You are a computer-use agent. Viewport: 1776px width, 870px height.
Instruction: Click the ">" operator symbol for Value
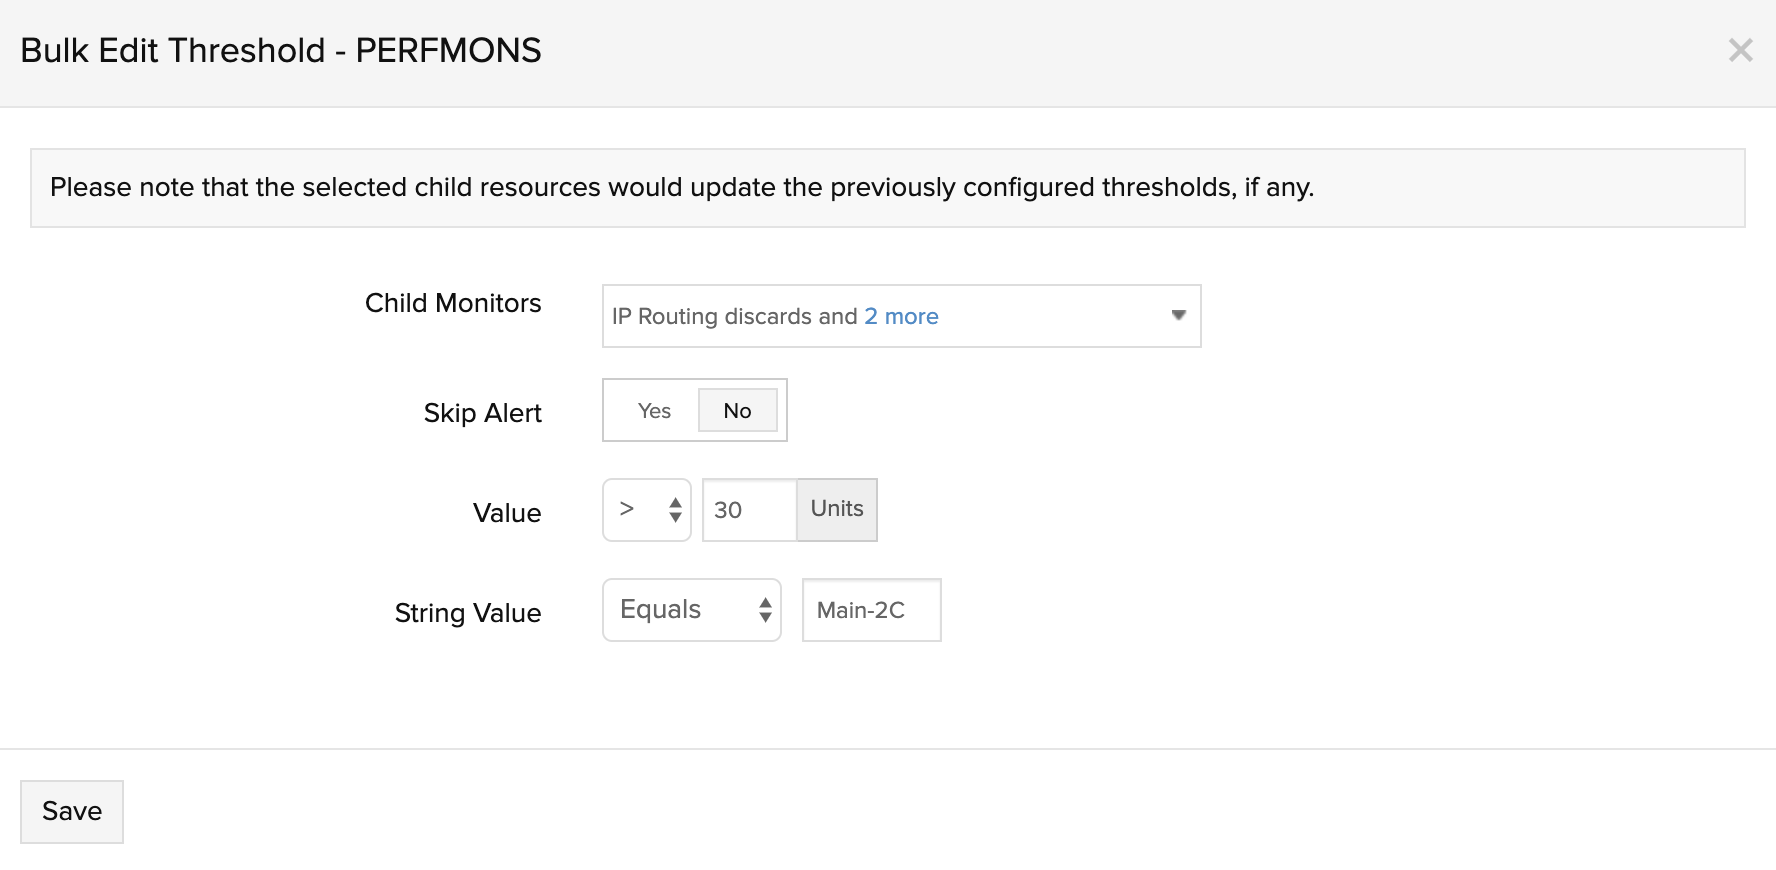(x=627, y=510)
